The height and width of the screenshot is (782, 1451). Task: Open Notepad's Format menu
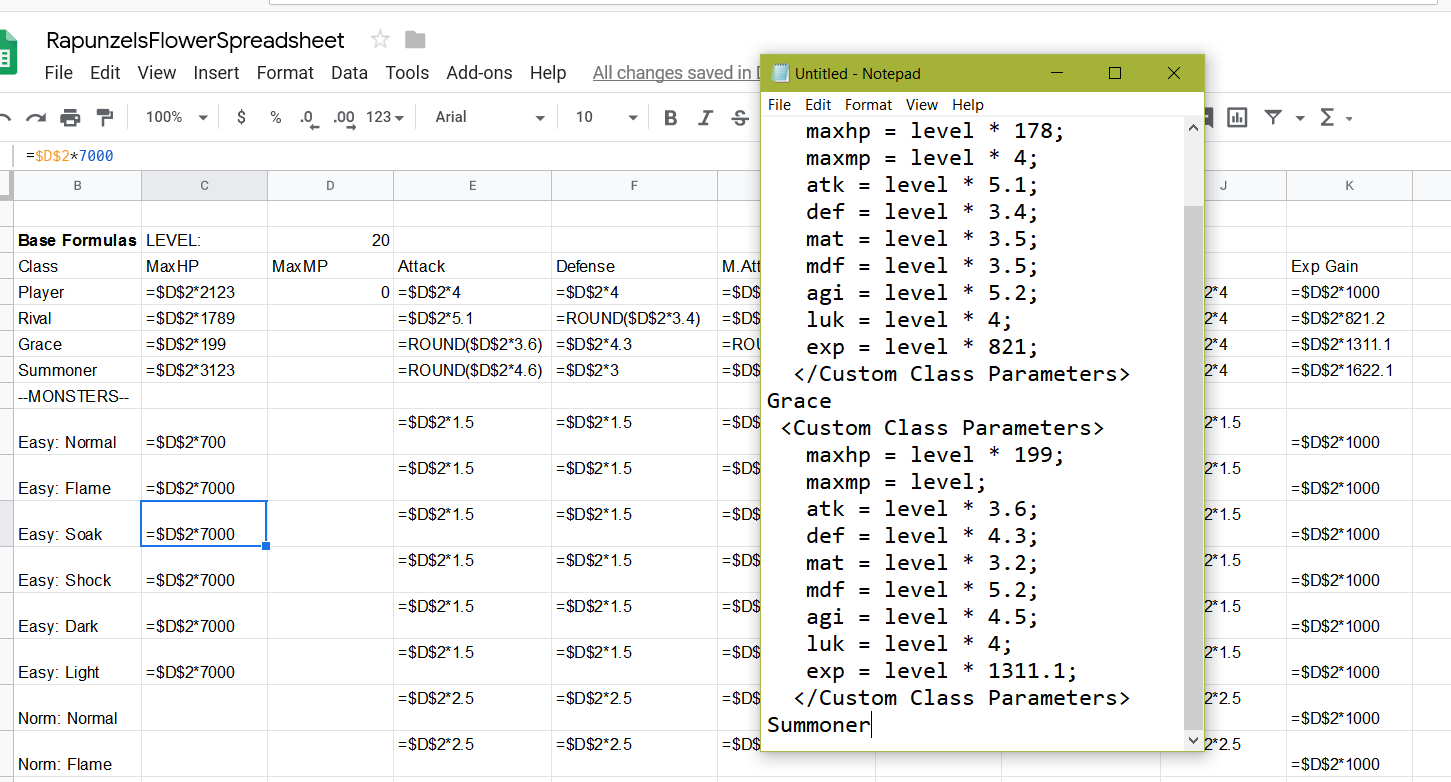click(x=868, y=104)
